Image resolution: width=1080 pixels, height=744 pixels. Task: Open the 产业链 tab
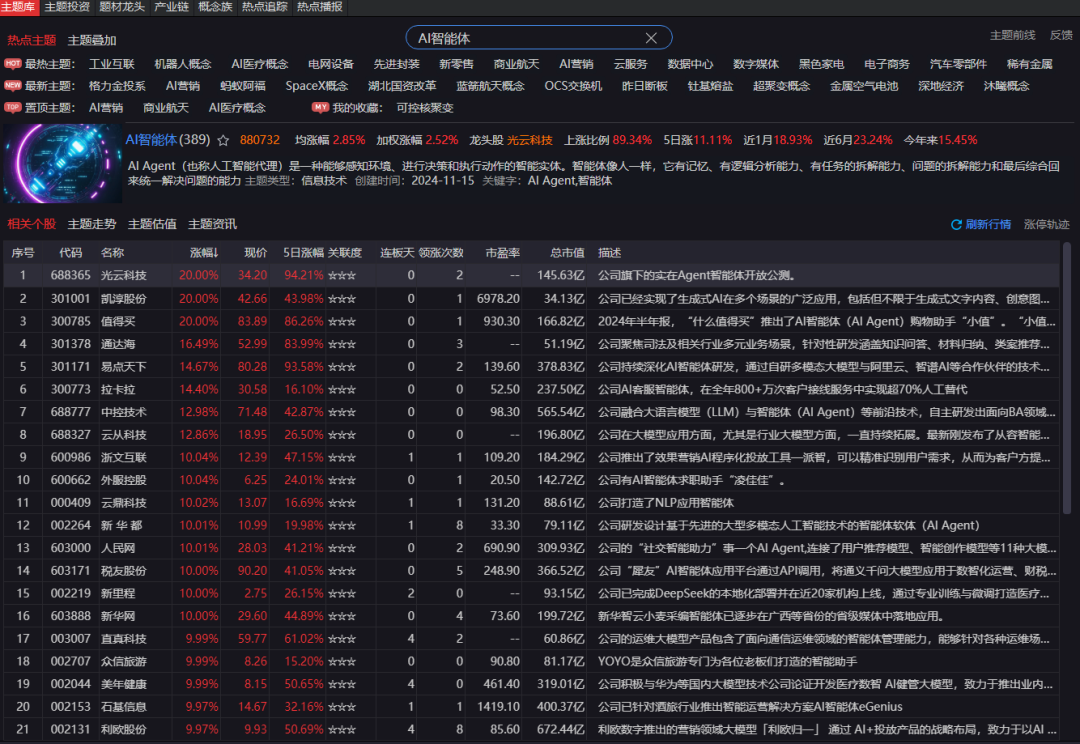172,7
